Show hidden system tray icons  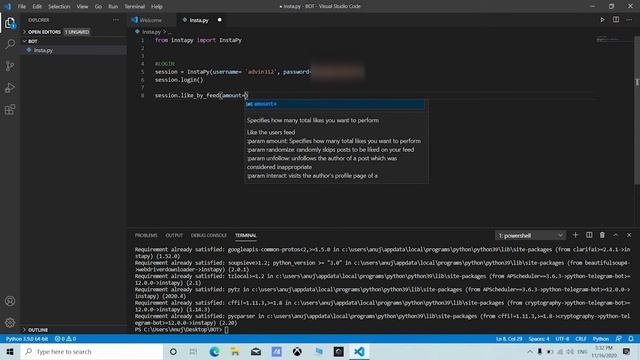point(530,351)
